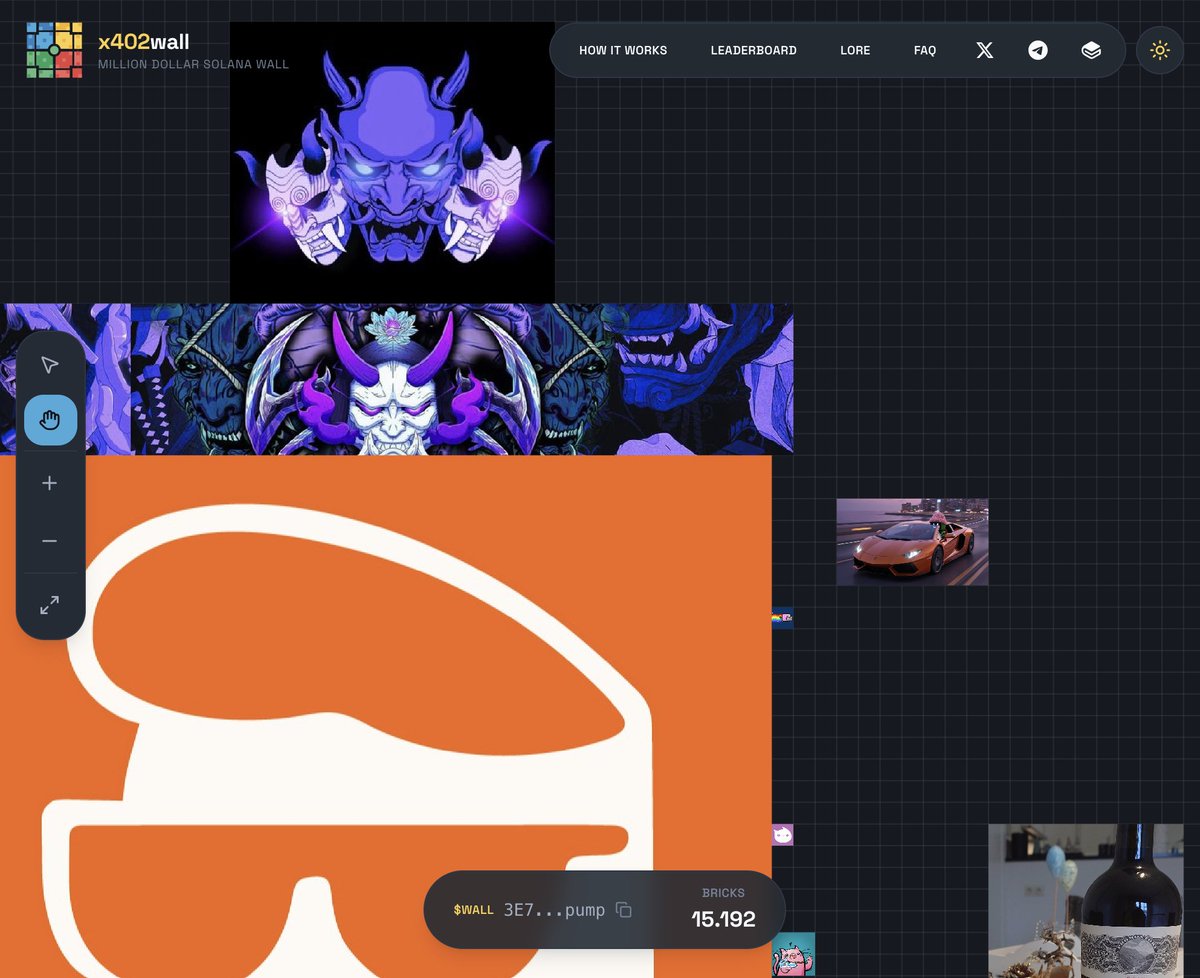Open the wine bottle photo tile

1086,901
